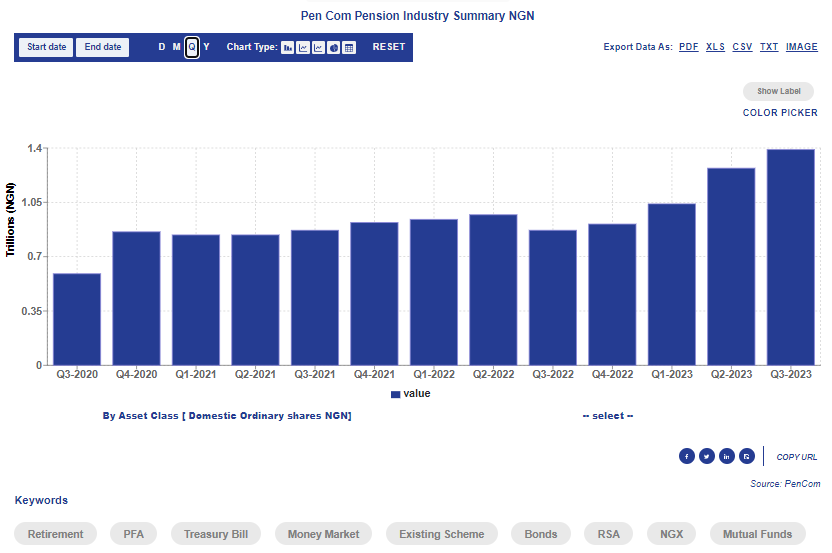Set the yearly Y frequency

(206, 47)
